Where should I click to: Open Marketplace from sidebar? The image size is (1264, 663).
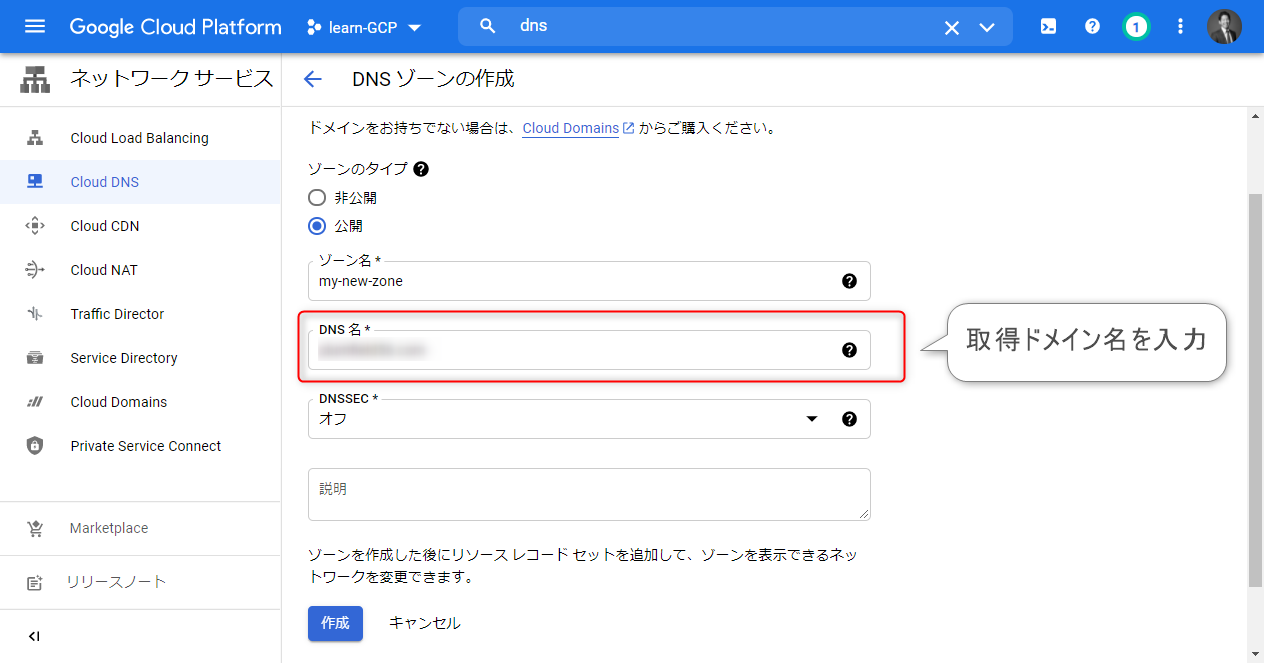pyautogui.click(x=140, y=528)
